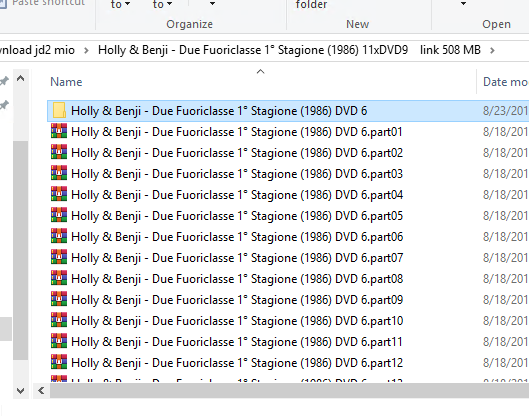Click navigation pane vertical scrollbar thumb
529x416 pixels.
coord(21,250)
